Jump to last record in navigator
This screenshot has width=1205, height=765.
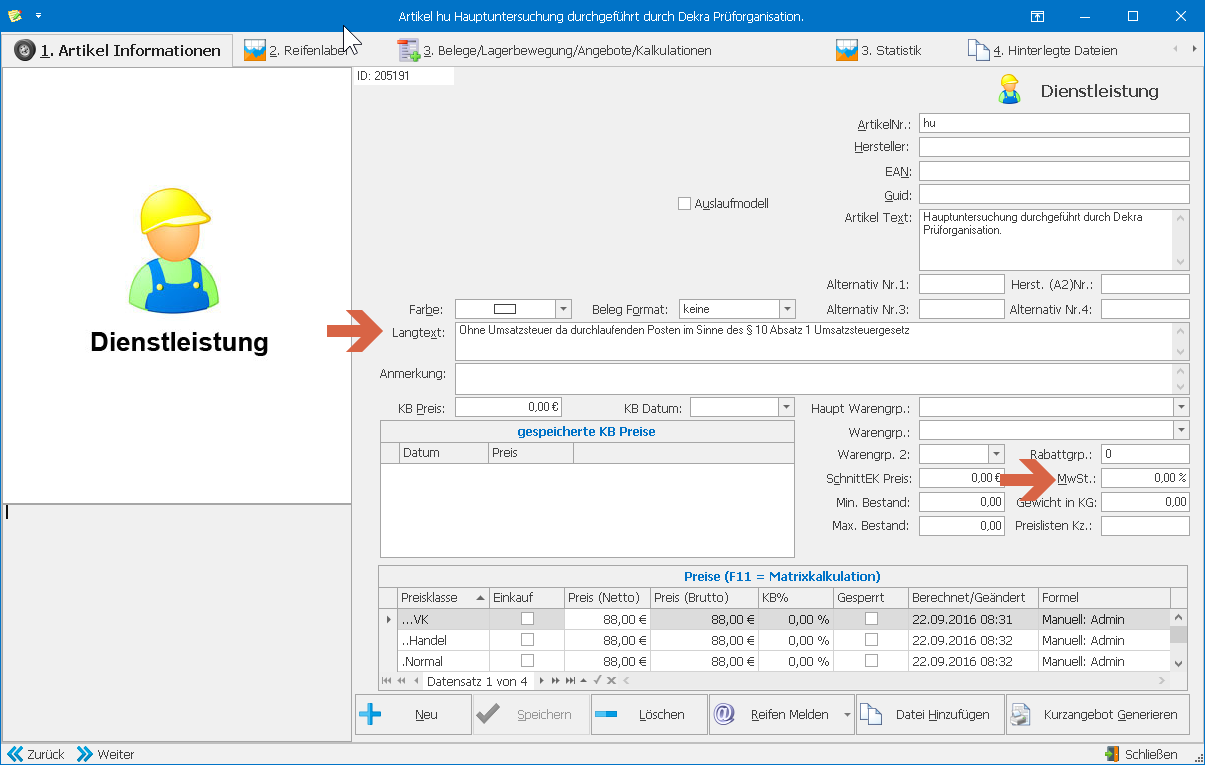pyautogui.click(x=570, y=681)
